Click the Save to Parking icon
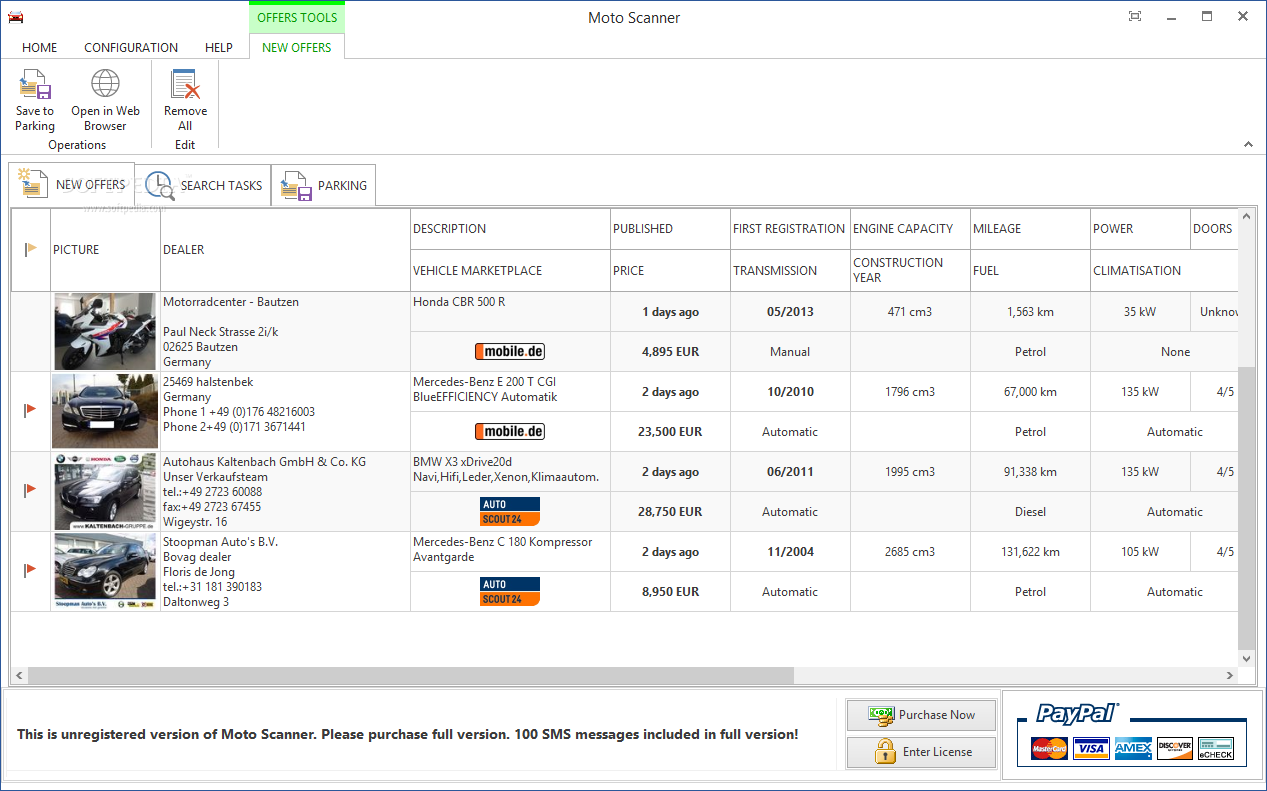Image resolution: width=1267 pixels, height=791 pixels. (x=35, y=85)
